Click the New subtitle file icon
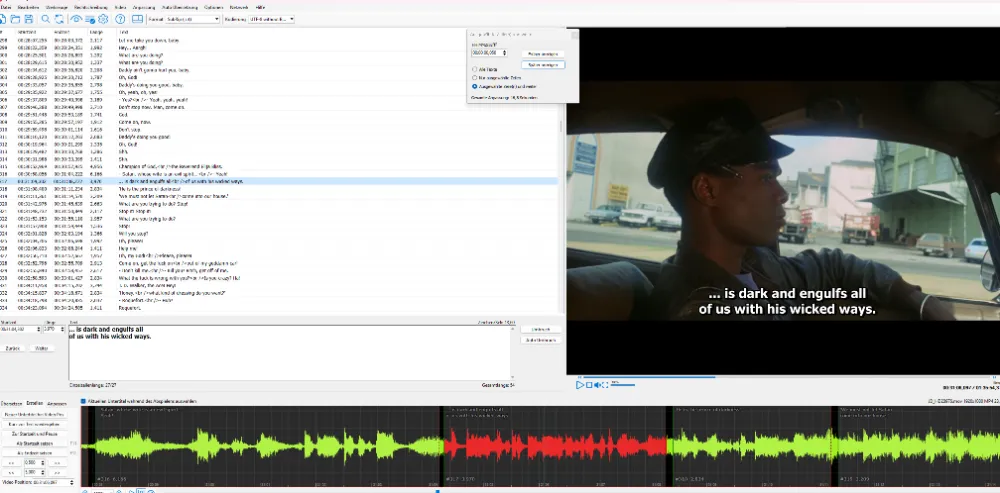1000x493 pixels. point(3,19)
